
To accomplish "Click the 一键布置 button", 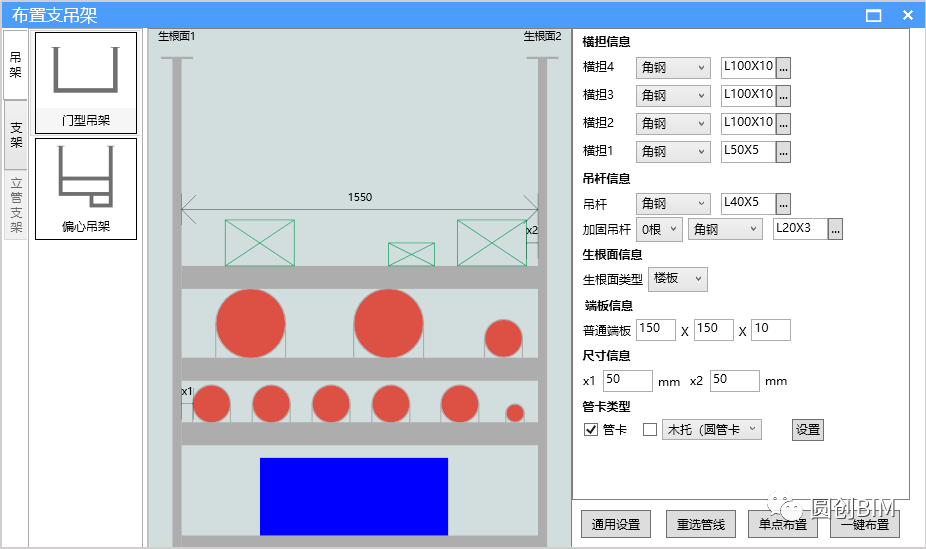I will (x=865, y=524).
